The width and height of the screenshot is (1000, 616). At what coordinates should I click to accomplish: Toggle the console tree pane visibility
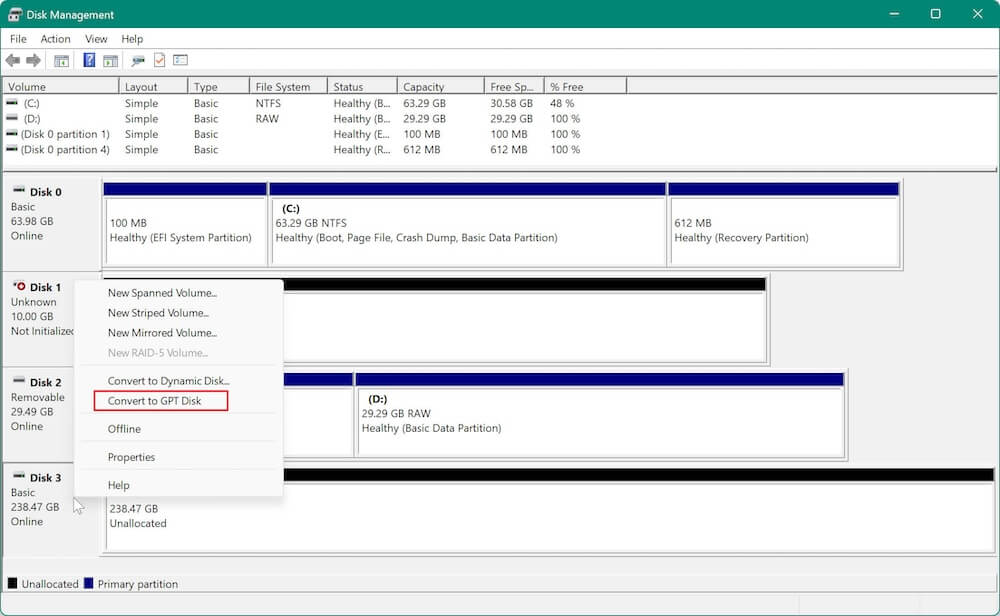coord(61,59)
